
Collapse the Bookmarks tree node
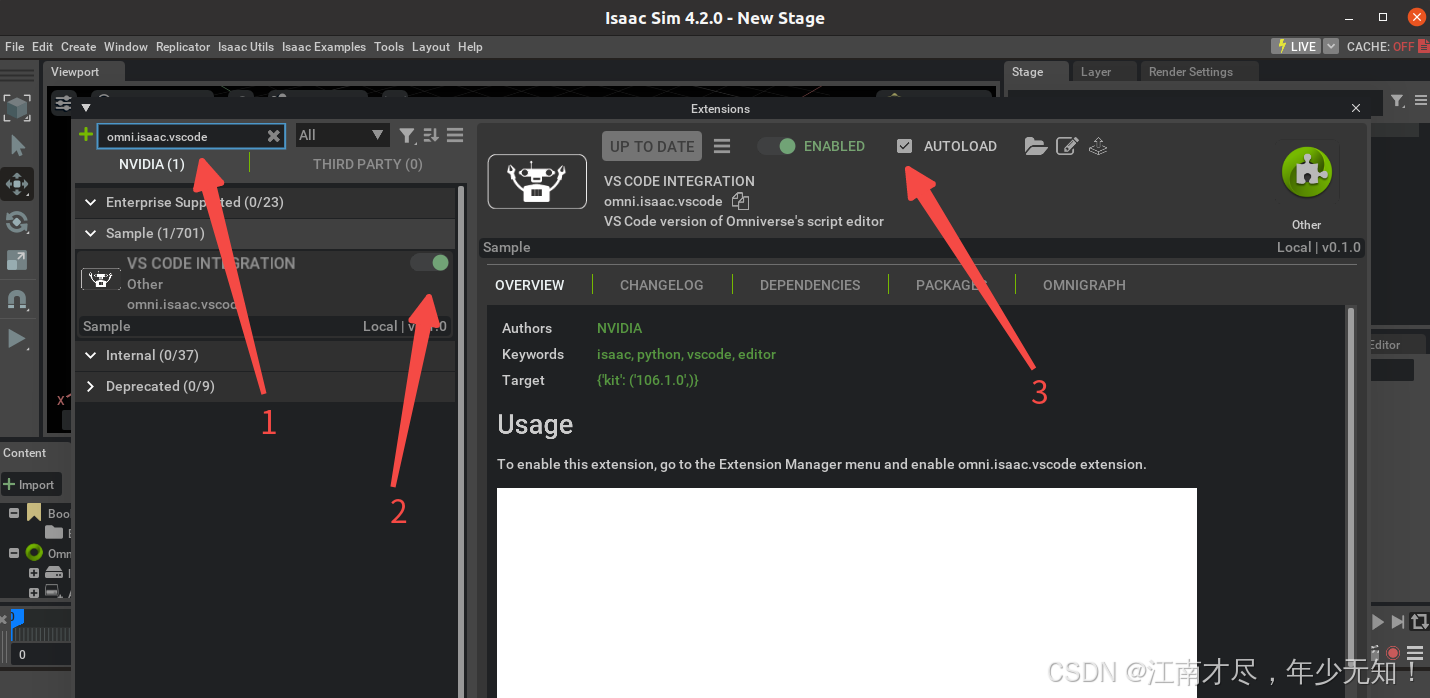click(14, 513)
